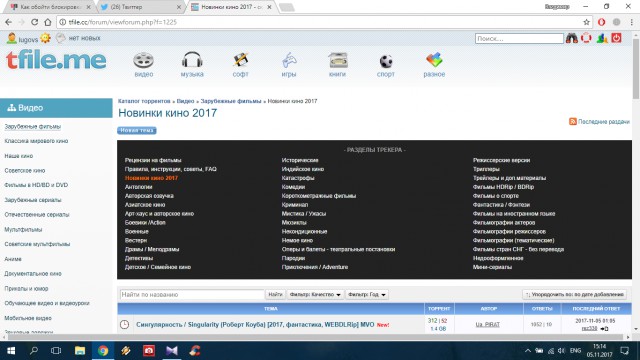Expand the Фильтр: Год dropdown

point(367,294)
